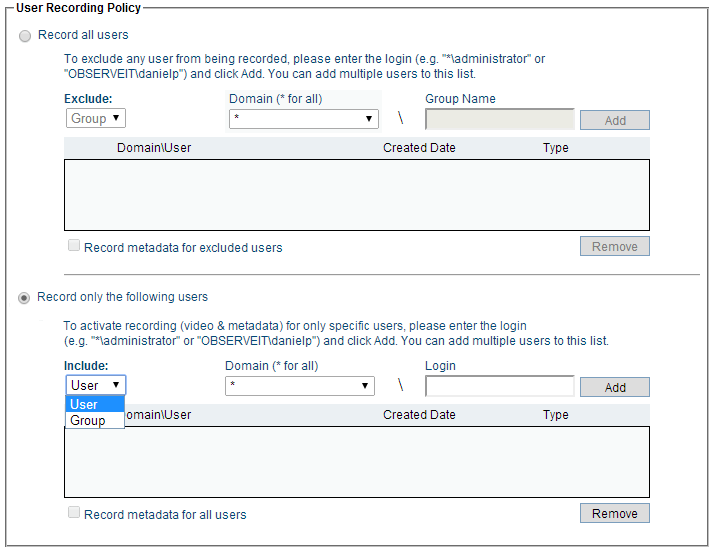This screenshot has height=549, width=710.
Task: Expand the Domain dropdown in Include section
Action: 300,386
